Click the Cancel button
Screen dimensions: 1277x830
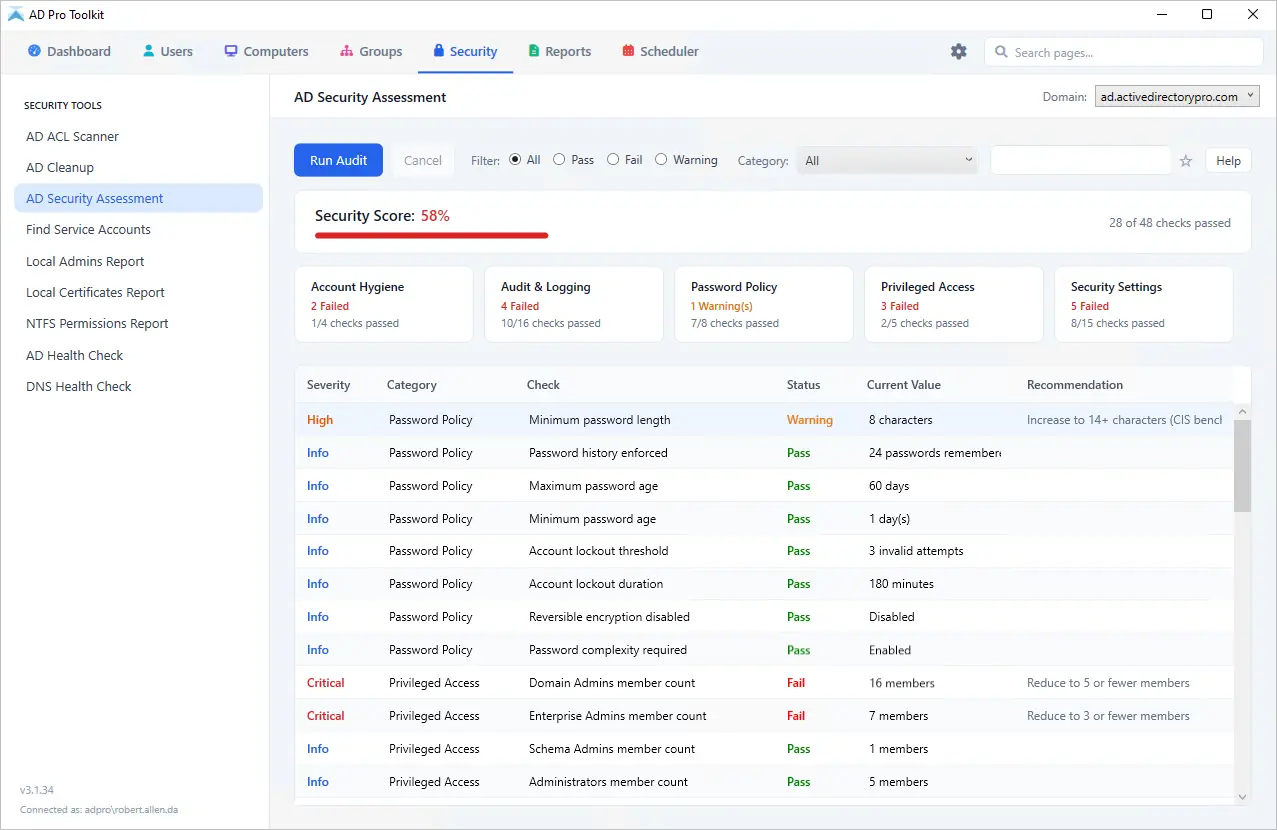coord(423,160)
